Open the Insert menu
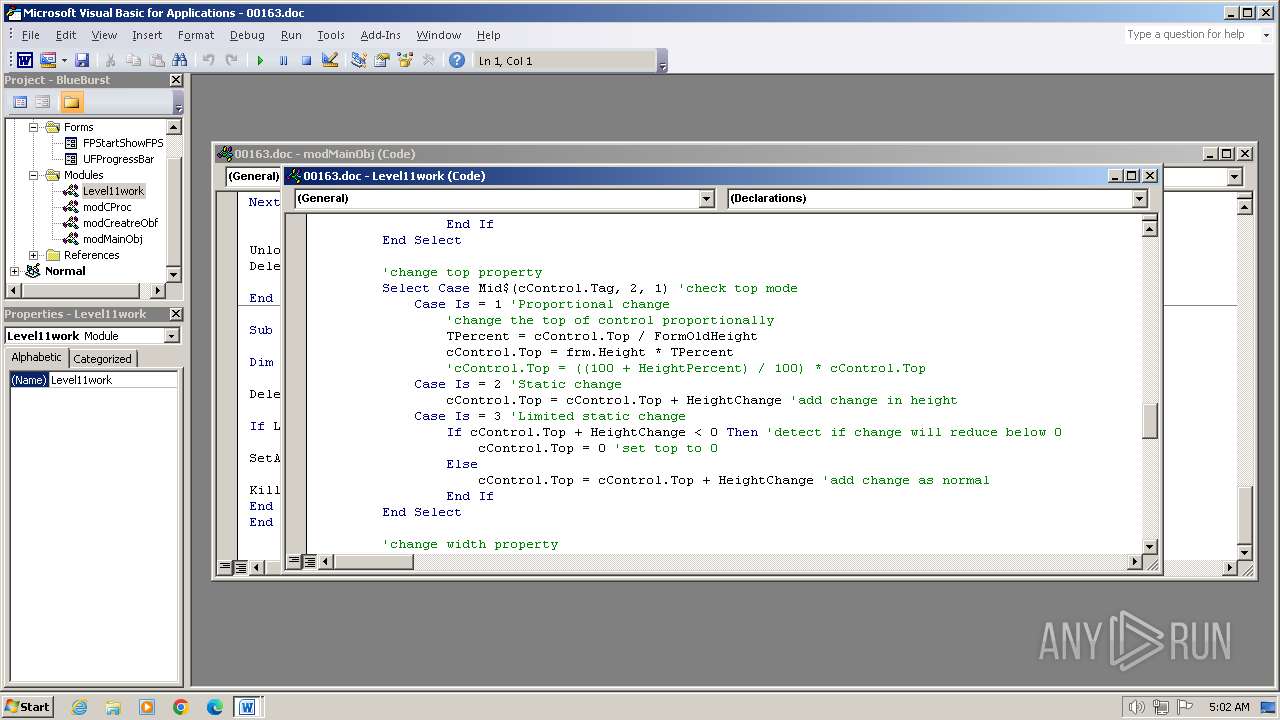Screen dimensions: 1280x720 click(x=147, y=35)
